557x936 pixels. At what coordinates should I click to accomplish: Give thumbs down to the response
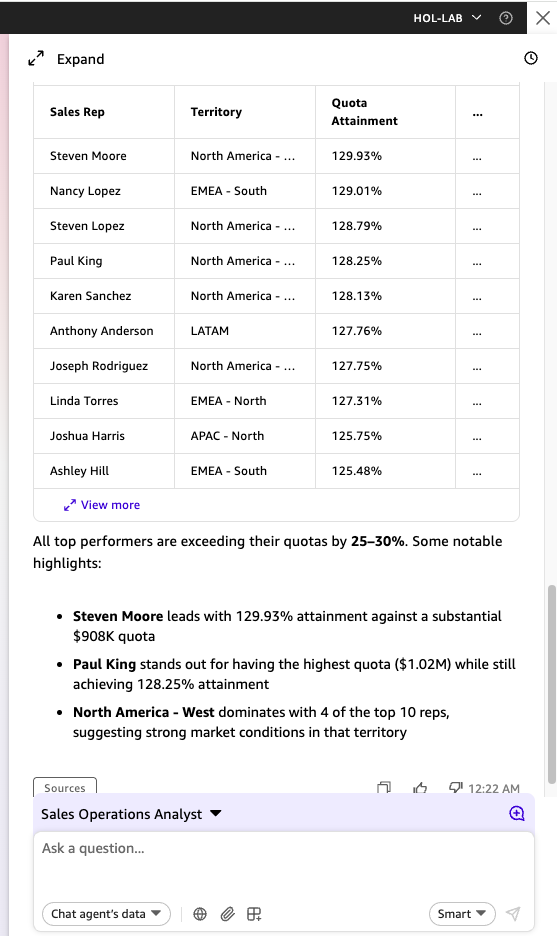(456, 788)
